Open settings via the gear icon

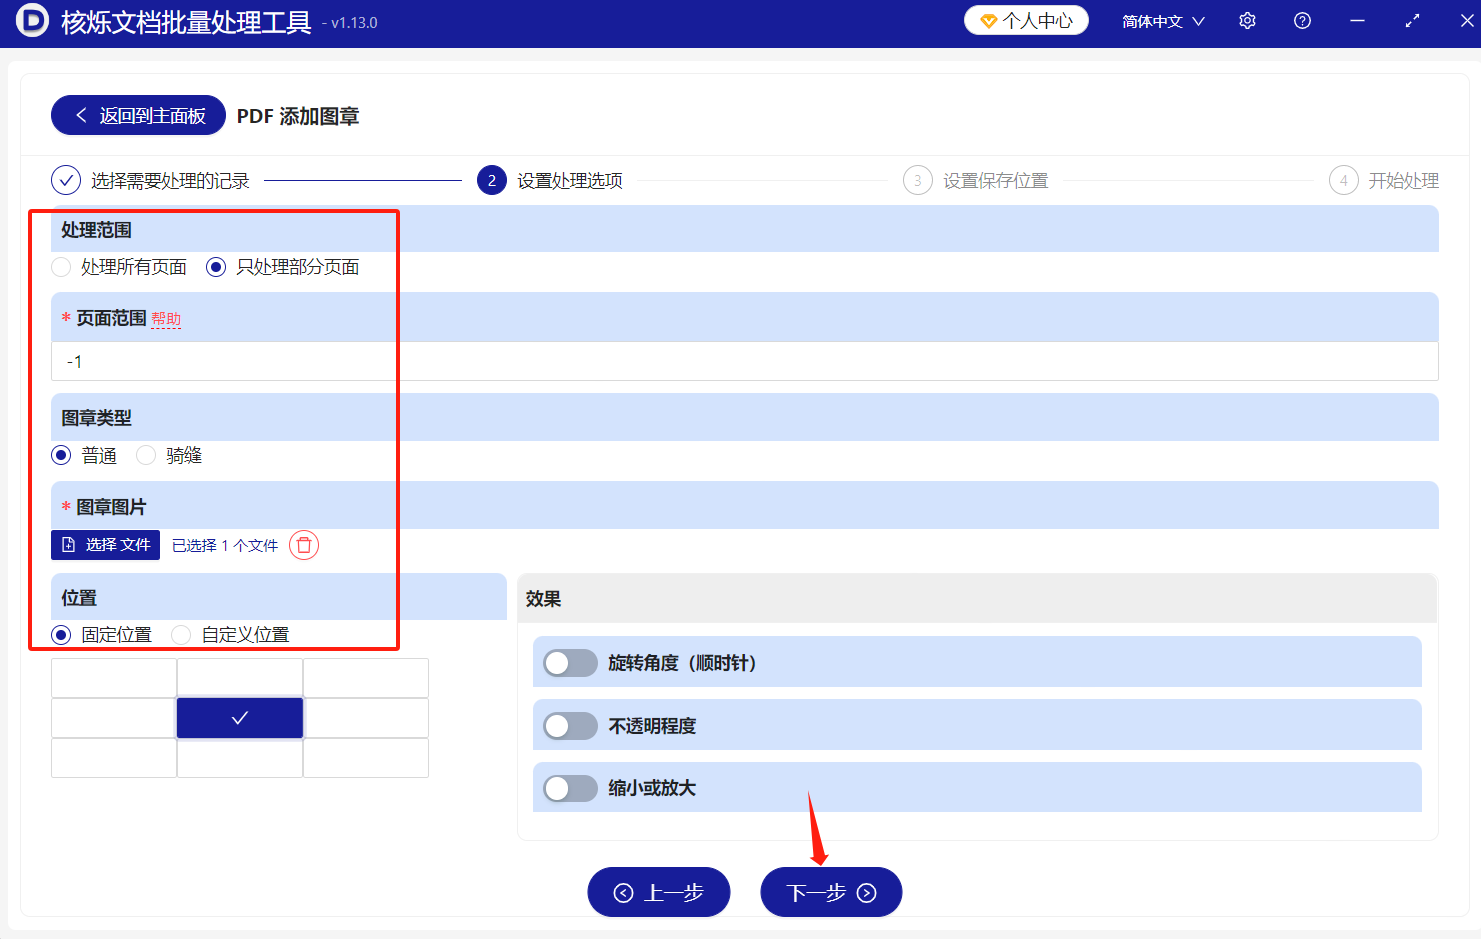pos(1247,20)
